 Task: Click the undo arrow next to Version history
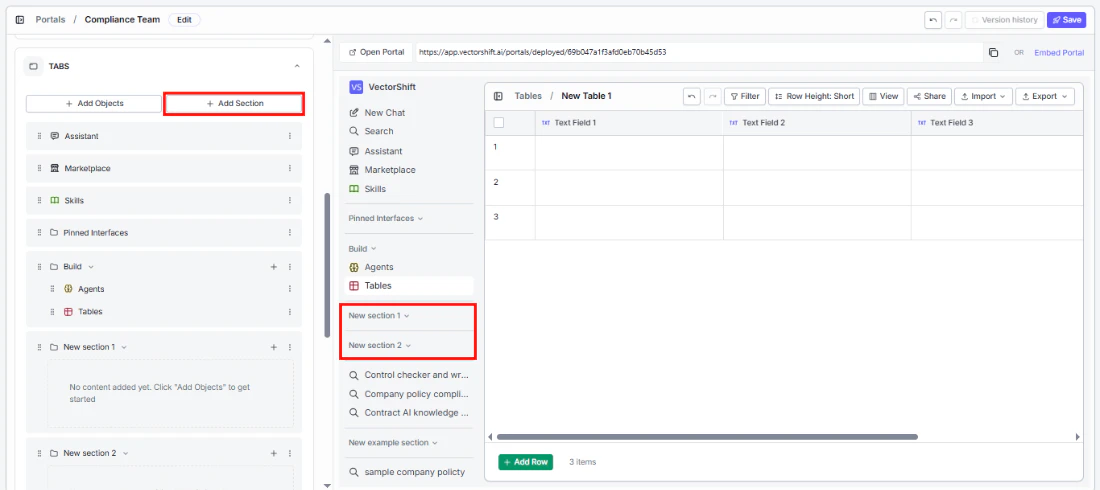click(933, 20)
